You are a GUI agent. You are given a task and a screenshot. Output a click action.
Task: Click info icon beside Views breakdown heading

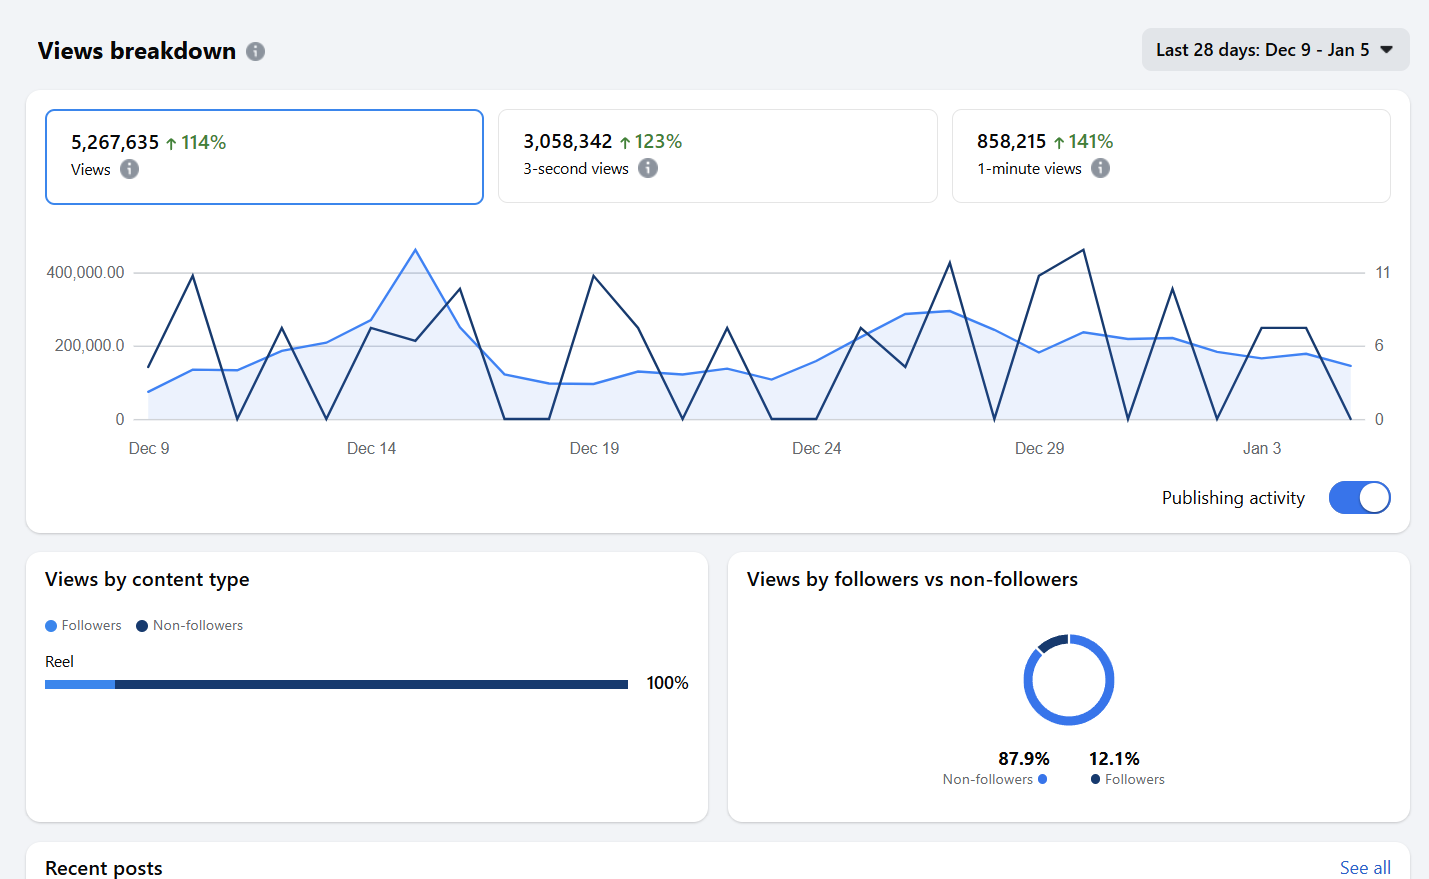pos(256,51)
